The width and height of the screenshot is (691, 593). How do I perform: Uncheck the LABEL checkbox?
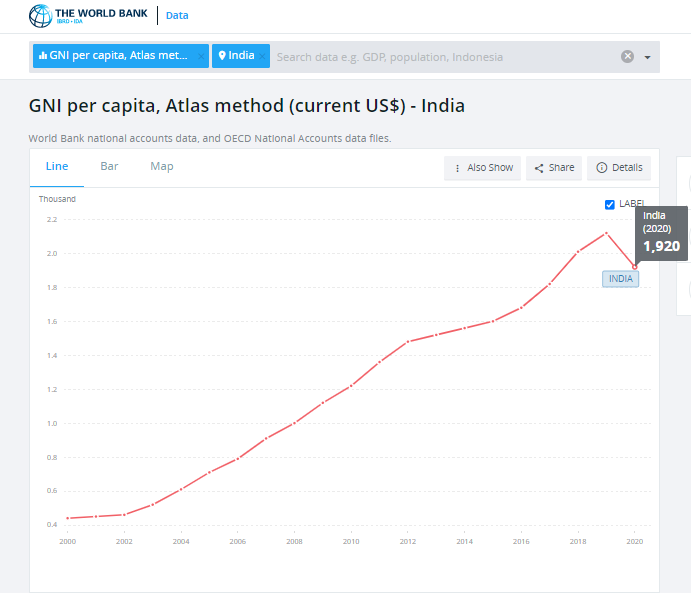tap(610, 204)
